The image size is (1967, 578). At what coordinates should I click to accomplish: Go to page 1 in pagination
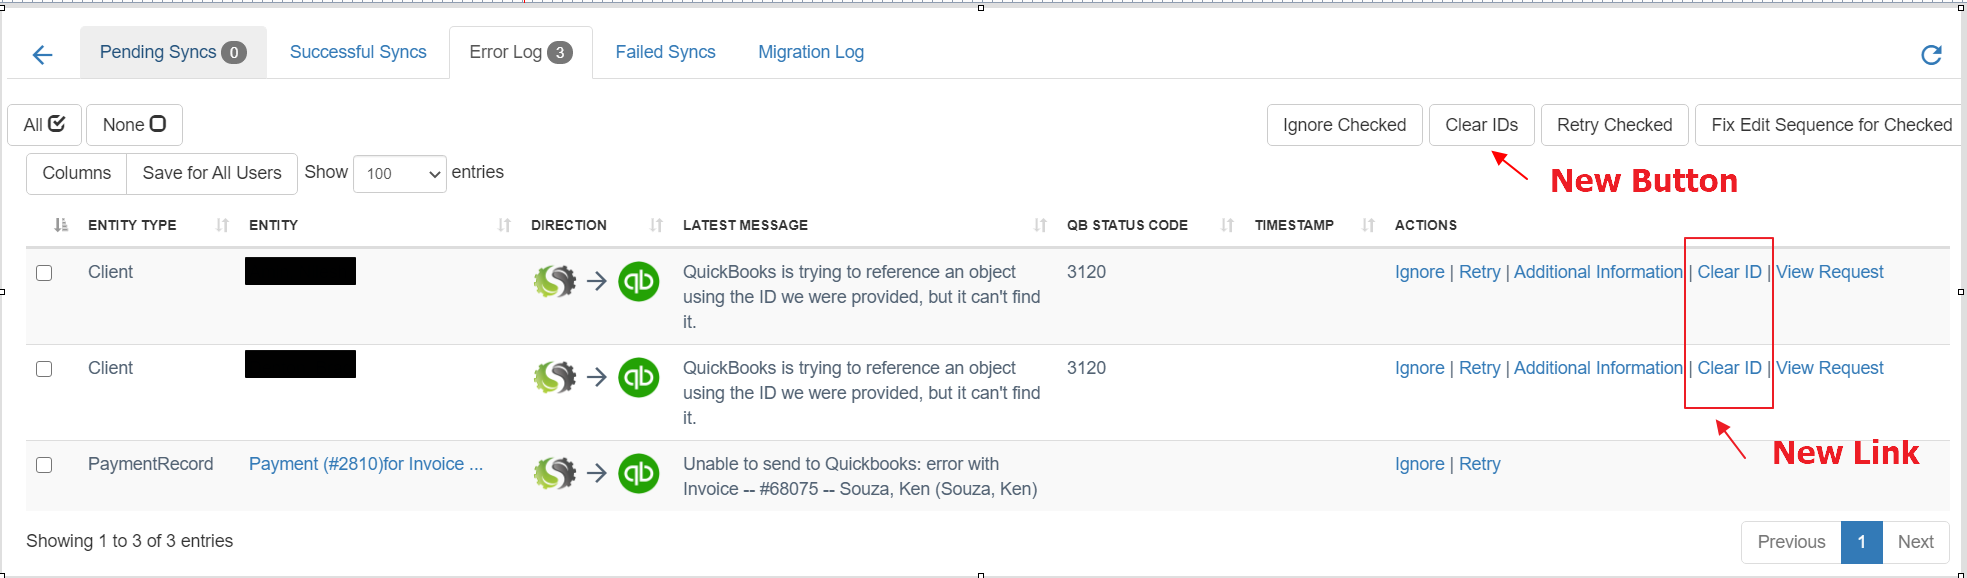pyautogui.click(x=1861, y=542)
